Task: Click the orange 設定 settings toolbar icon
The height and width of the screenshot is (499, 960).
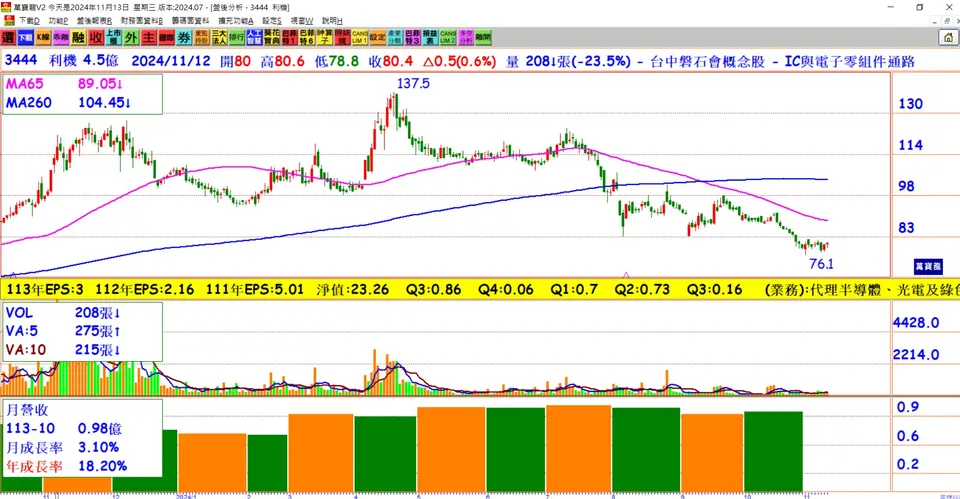Action: [378, 37]
